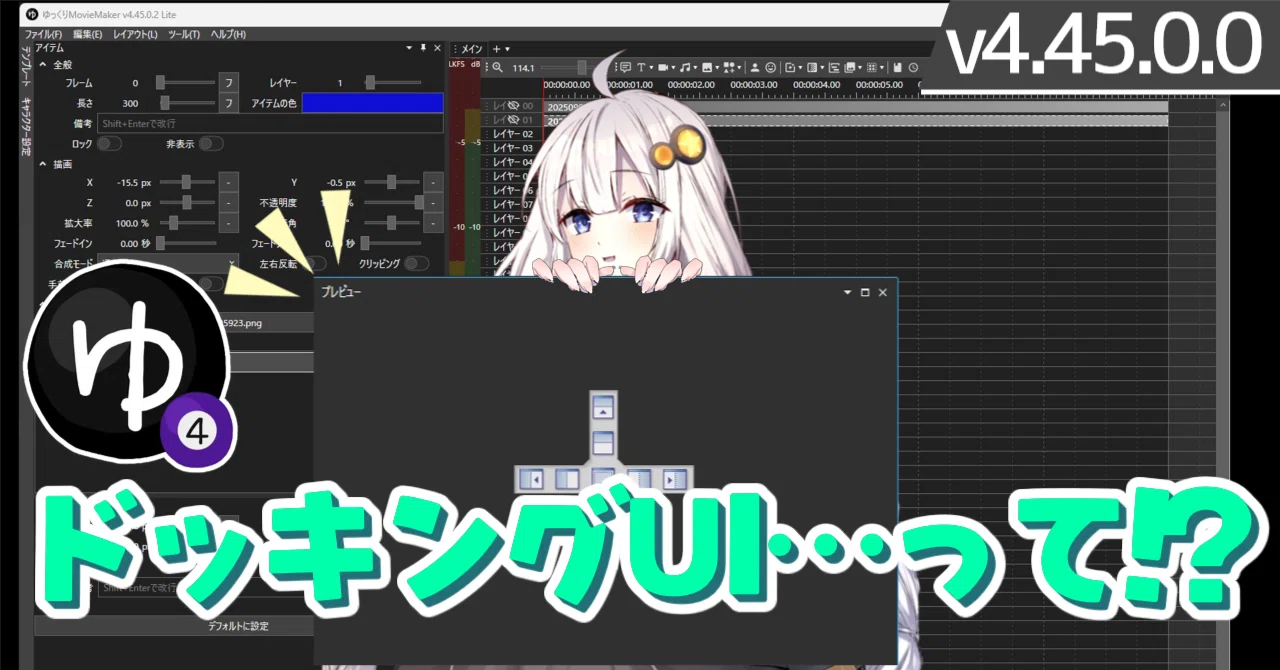Viewport: 1280px width, 670px height.
Task: Open the ファイル(F) menu
Action: (43, 34)
